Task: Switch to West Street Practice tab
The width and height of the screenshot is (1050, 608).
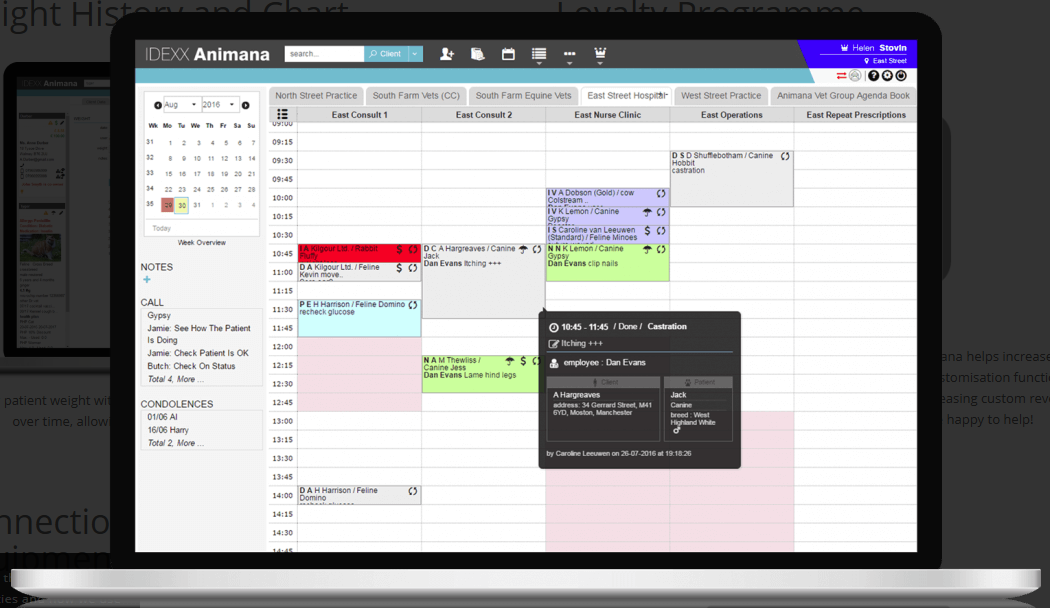Action: (721, 96)
